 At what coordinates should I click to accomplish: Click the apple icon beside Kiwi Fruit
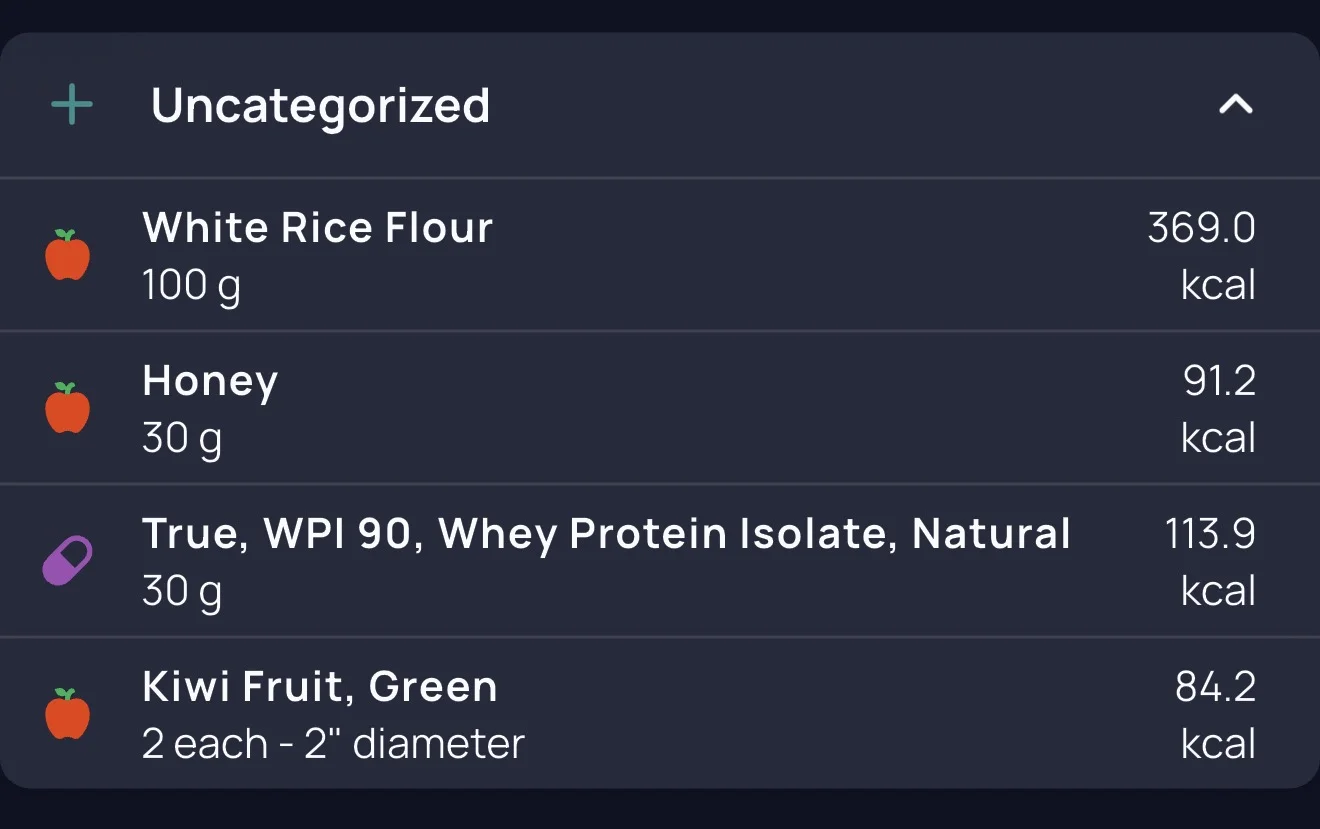68,714
